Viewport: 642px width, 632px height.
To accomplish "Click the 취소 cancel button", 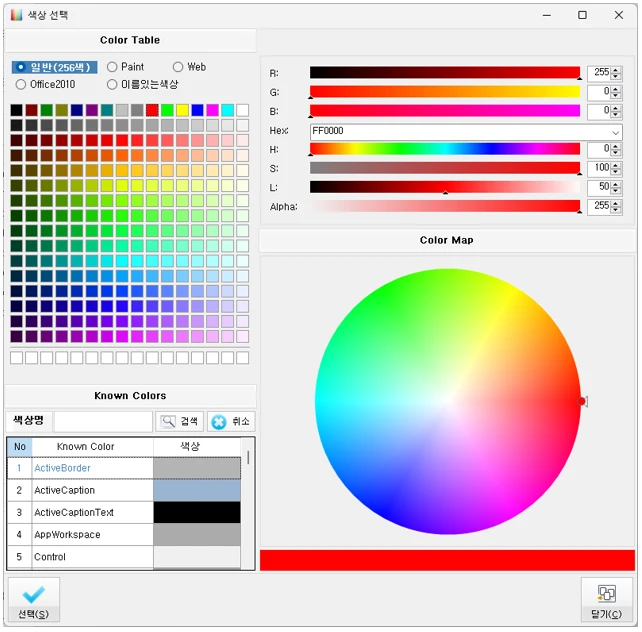I will pyautogui.click(x=231, y=421).
